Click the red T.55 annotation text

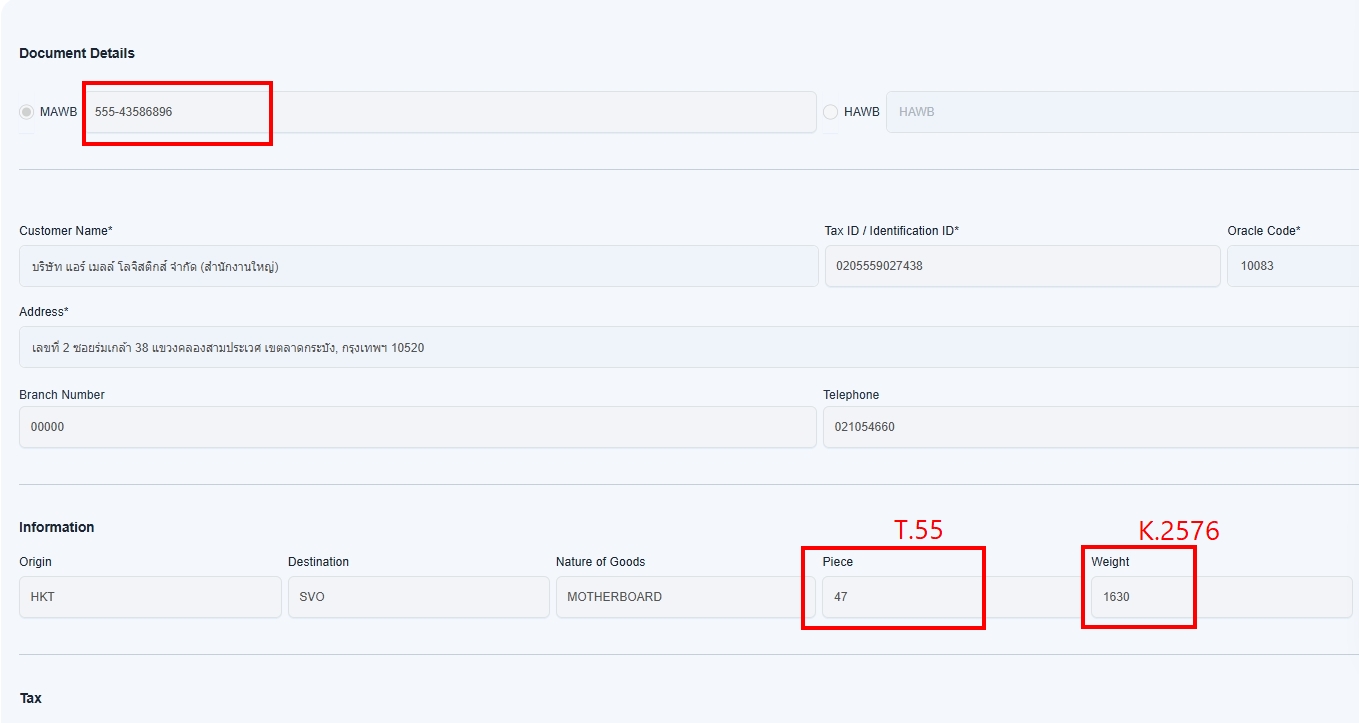(918, 530)
